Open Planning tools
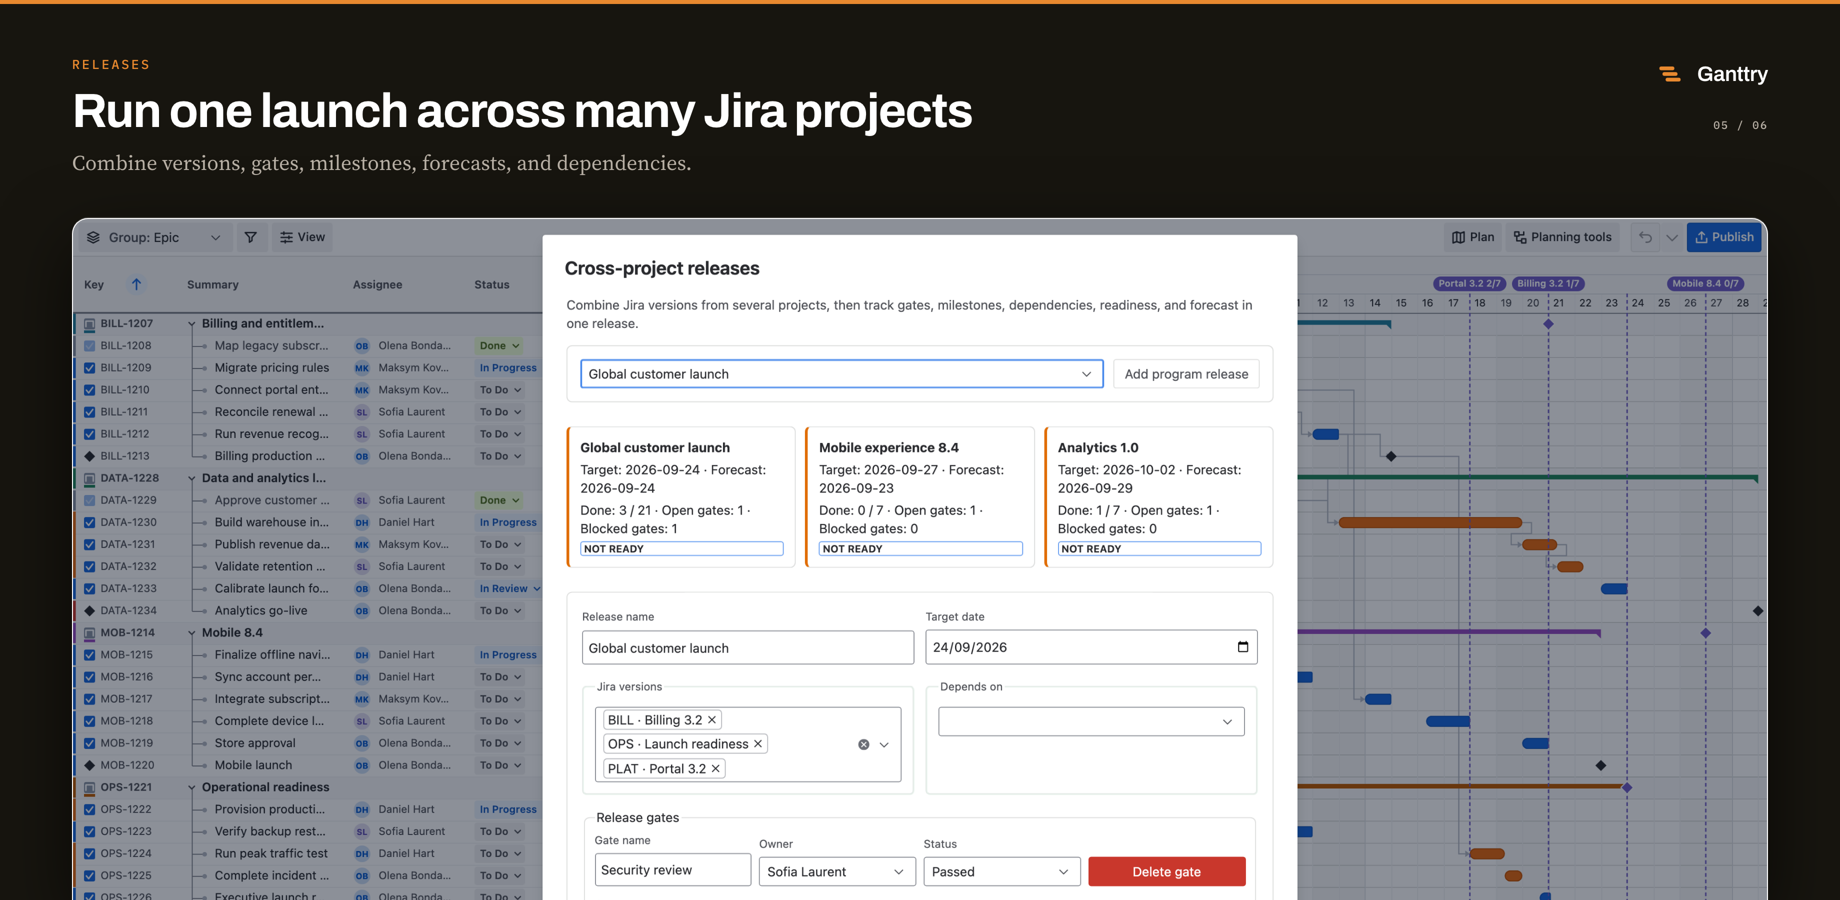Screen dimensions: 1840x900 point(1562,237)
